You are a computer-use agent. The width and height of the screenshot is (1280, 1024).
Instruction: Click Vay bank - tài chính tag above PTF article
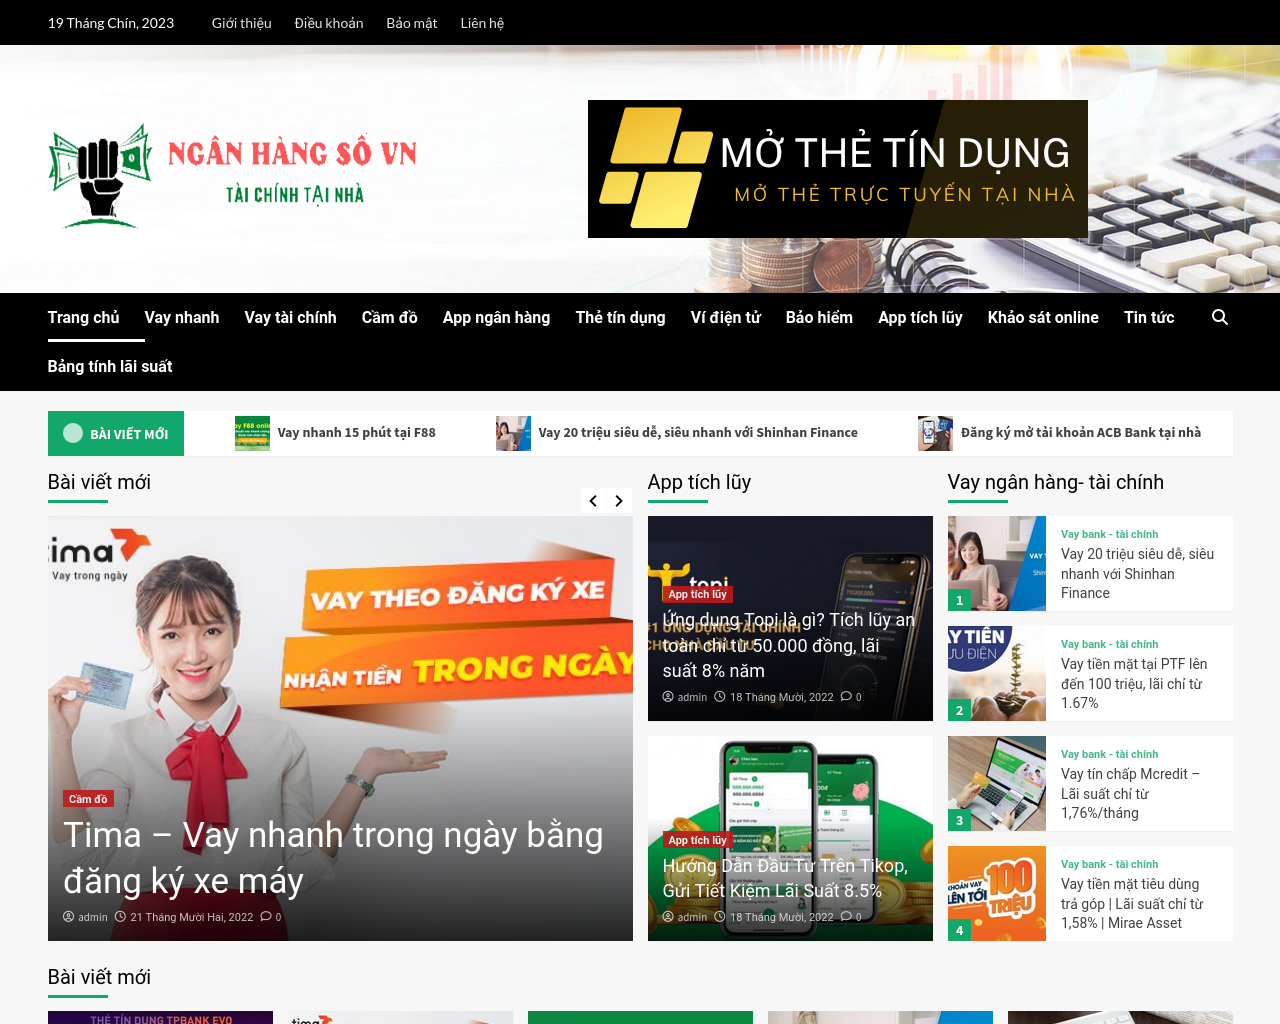pos(1109,644)
